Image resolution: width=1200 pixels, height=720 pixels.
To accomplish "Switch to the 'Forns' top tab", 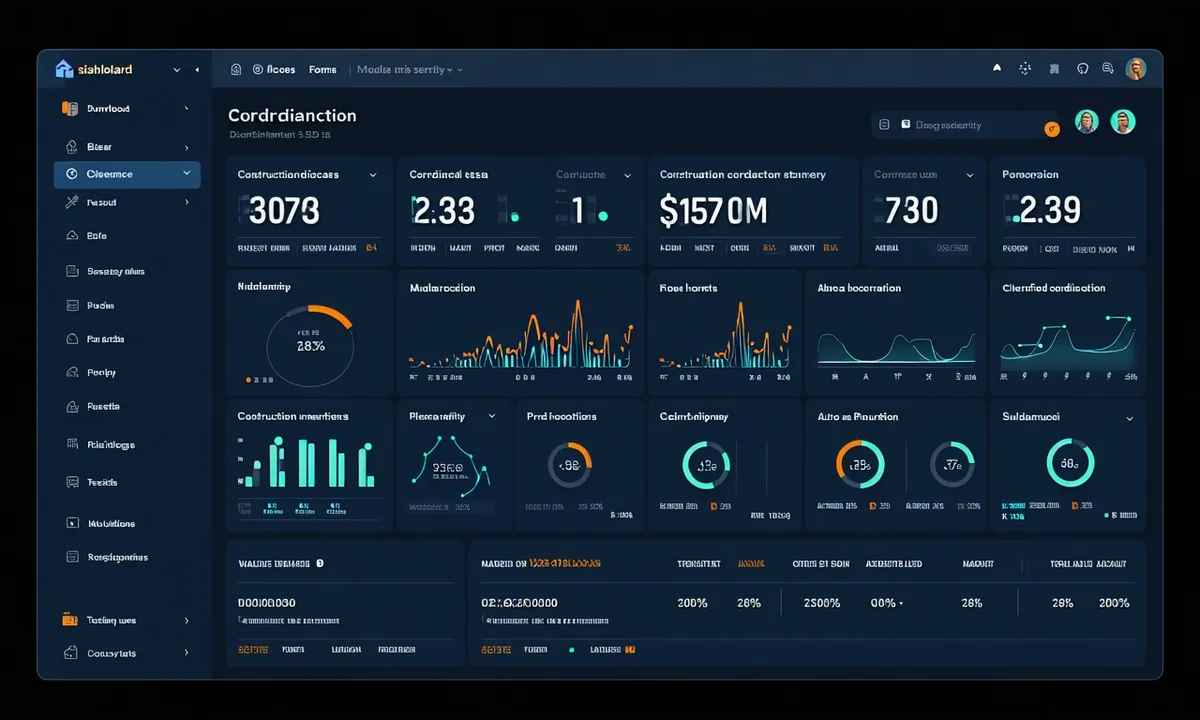I will pyautogui.click(x=323, y=70).
